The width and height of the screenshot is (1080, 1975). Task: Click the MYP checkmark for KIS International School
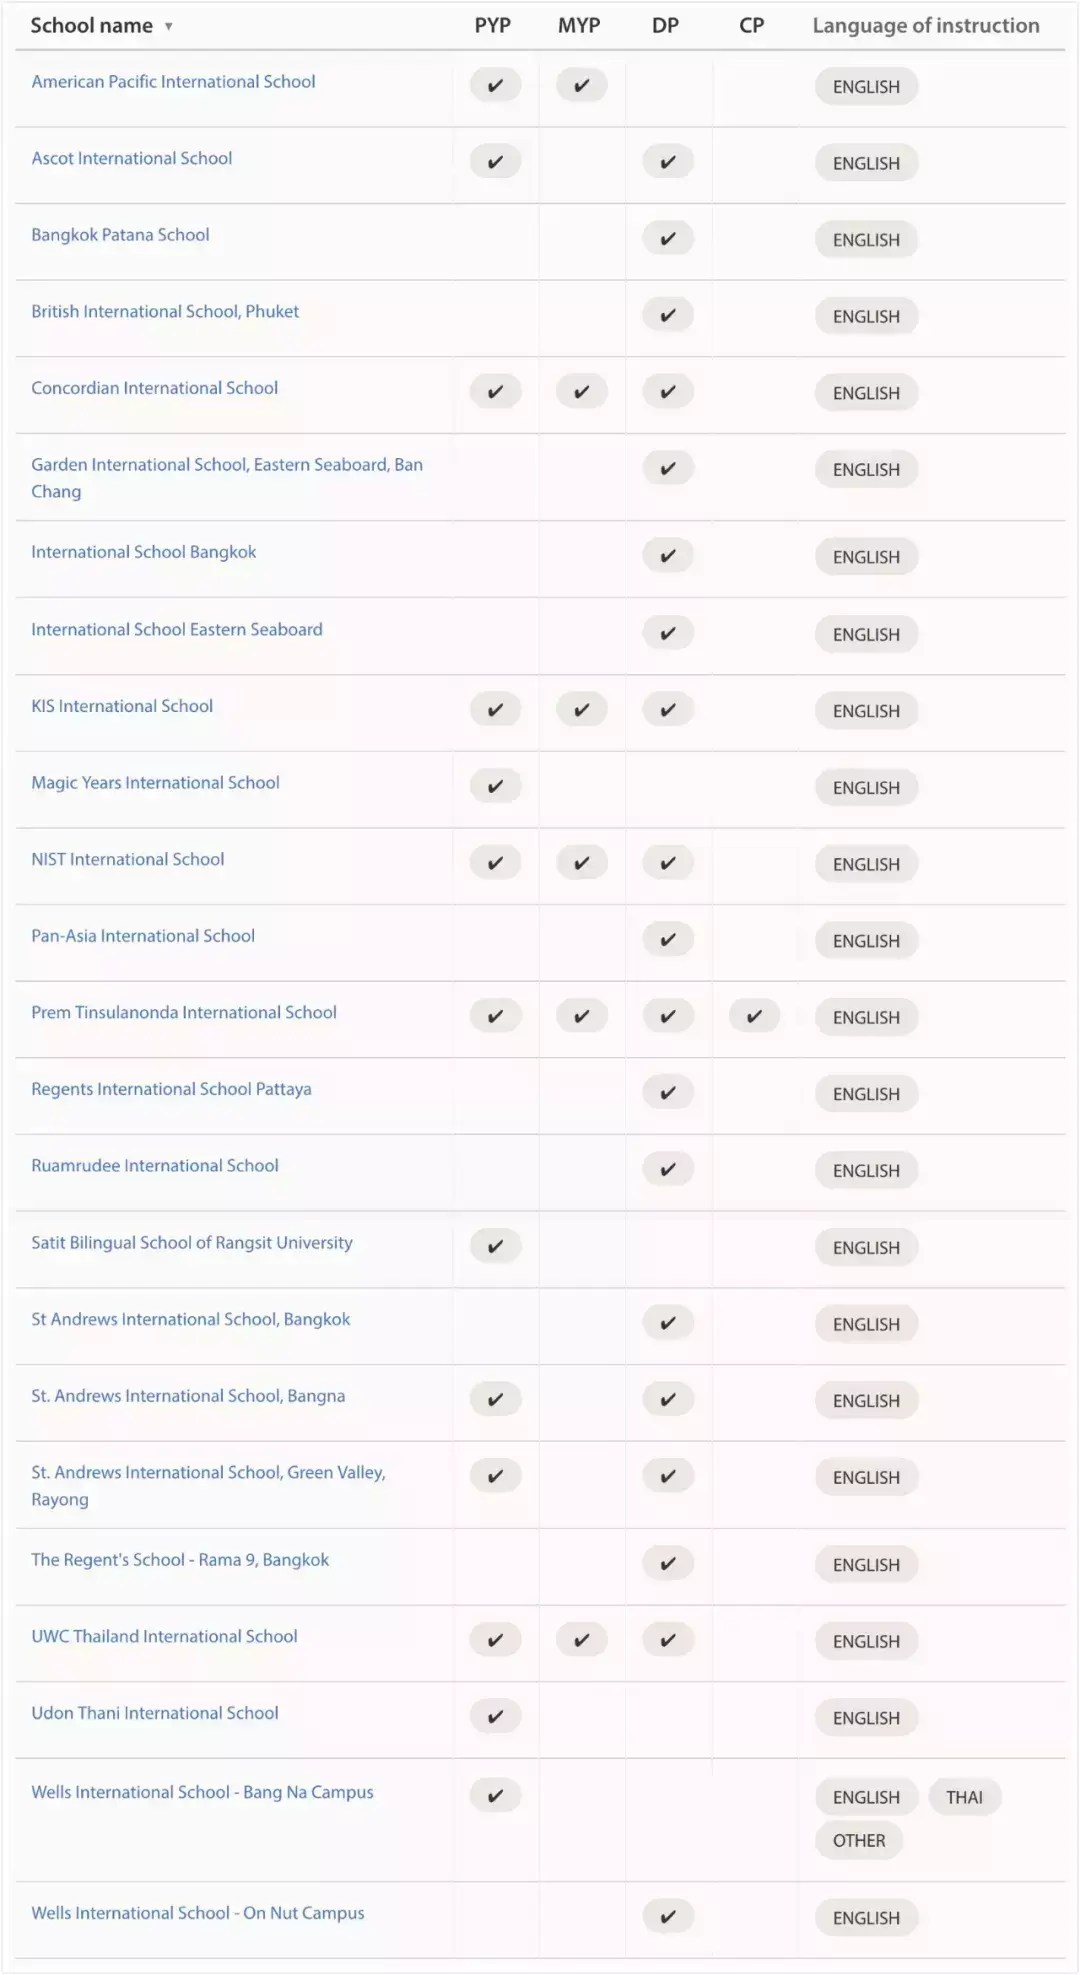tap(581, 710)
